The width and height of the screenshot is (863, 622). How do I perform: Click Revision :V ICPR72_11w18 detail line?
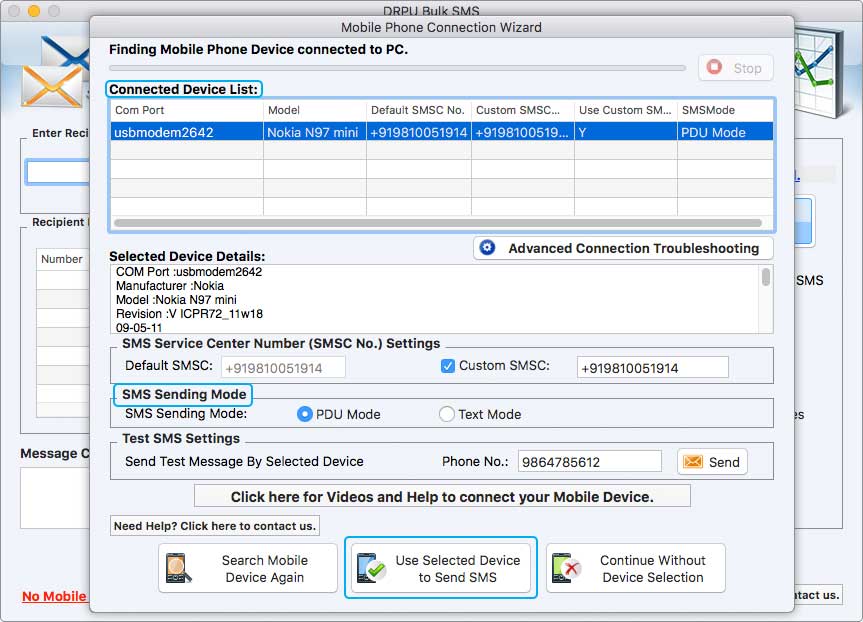tap(189, 314)
